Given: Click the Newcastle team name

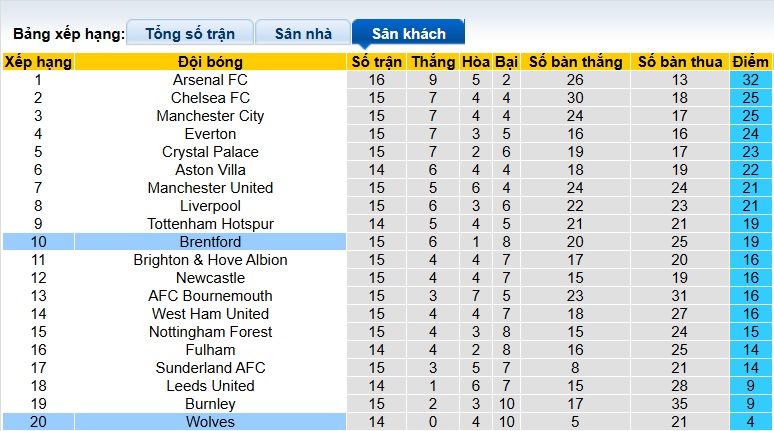Looking at the screenshot, I should (210, 278).
